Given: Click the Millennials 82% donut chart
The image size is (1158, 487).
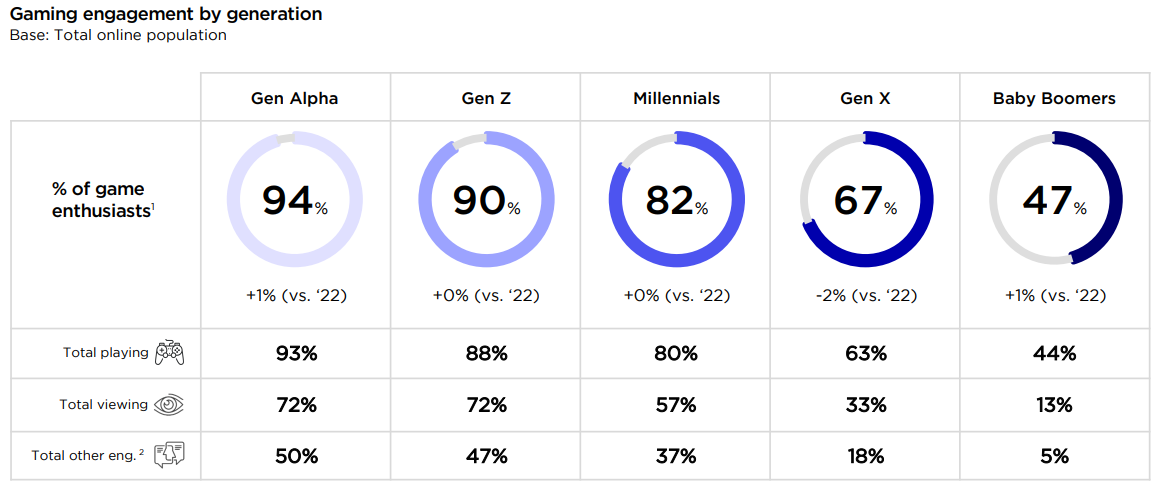Looking at the screenshot, I should coord(676,200).
